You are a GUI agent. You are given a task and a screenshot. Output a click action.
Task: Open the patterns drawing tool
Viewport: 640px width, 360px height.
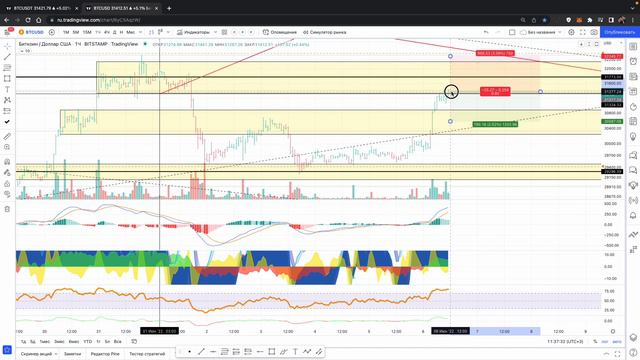7,100
